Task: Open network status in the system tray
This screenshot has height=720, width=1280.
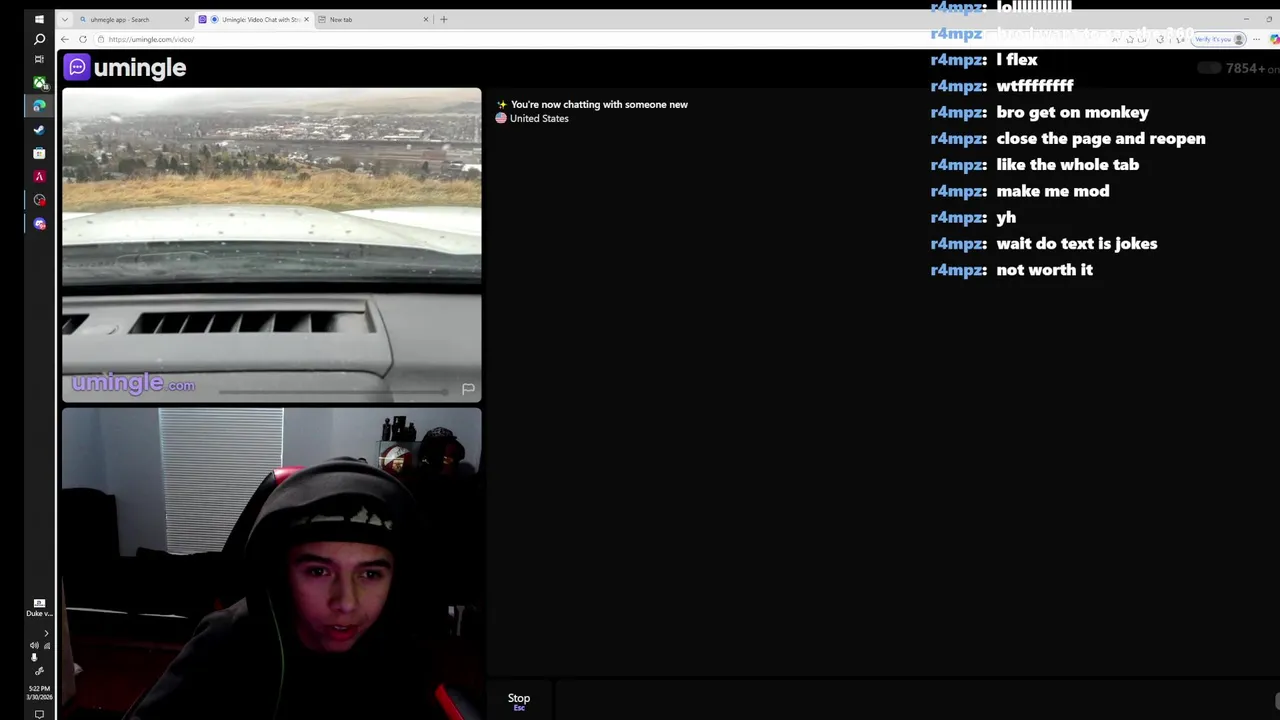Action: [x=46, y=646]
